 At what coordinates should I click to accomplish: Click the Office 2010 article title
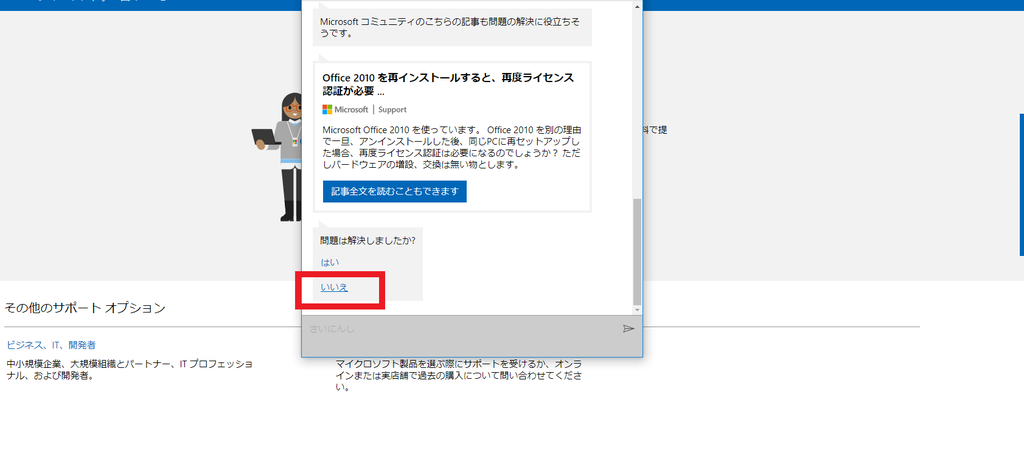(448, 84)
